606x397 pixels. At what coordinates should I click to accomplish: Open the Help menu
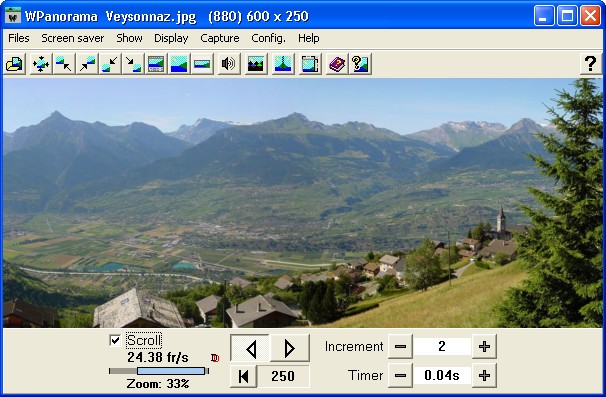point(308,38)
